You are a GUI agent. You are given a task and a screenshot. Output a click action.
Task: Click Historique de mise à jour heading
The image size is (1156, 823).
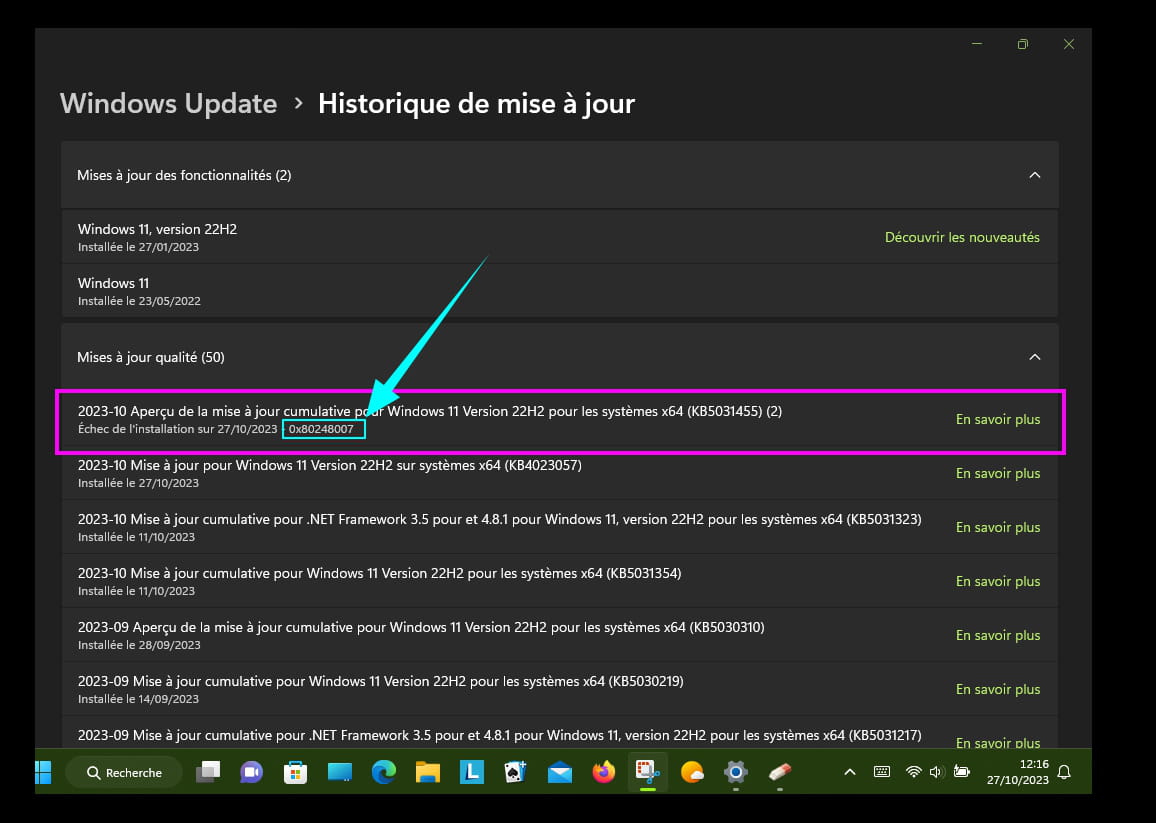pyautogui.click(x=476, y=103)
